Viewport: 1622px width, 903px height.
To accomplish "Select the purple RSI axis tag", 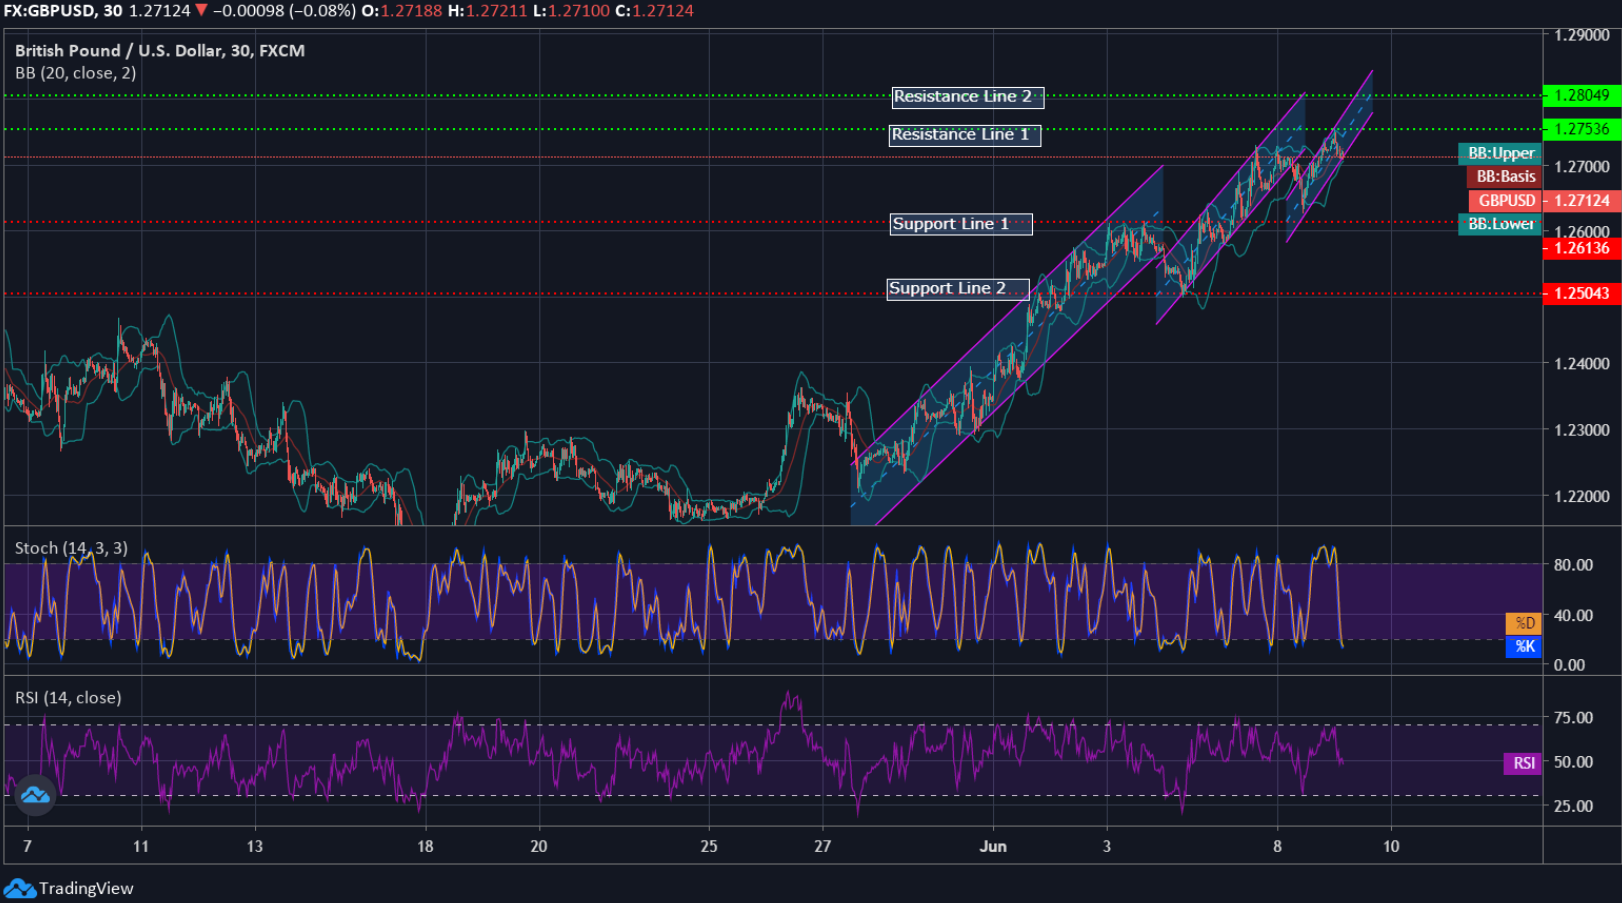I will tap(1522, 763).
